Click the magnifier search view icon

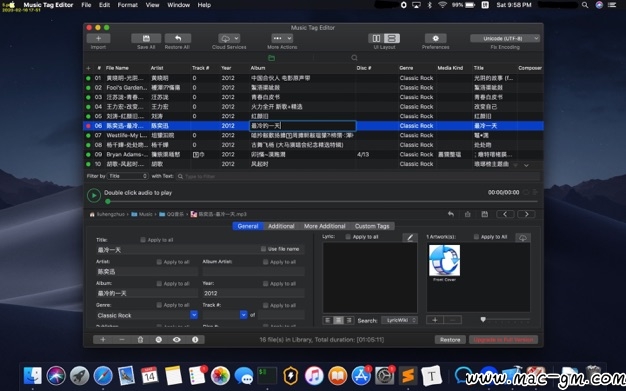point(354,58)
